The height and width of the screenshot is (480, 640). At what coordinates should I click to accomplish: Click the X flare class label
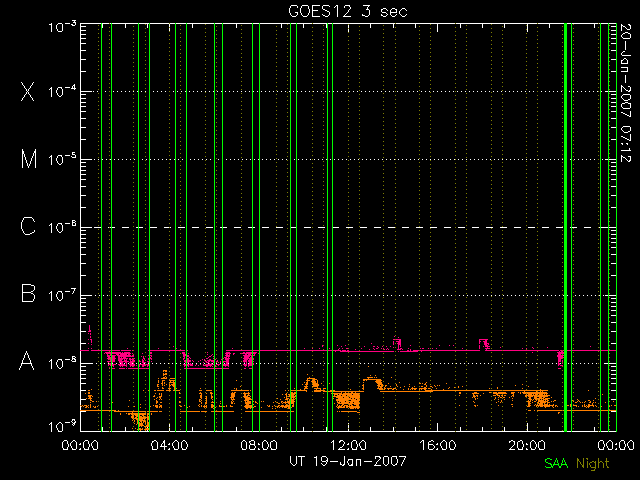[28, 91]
